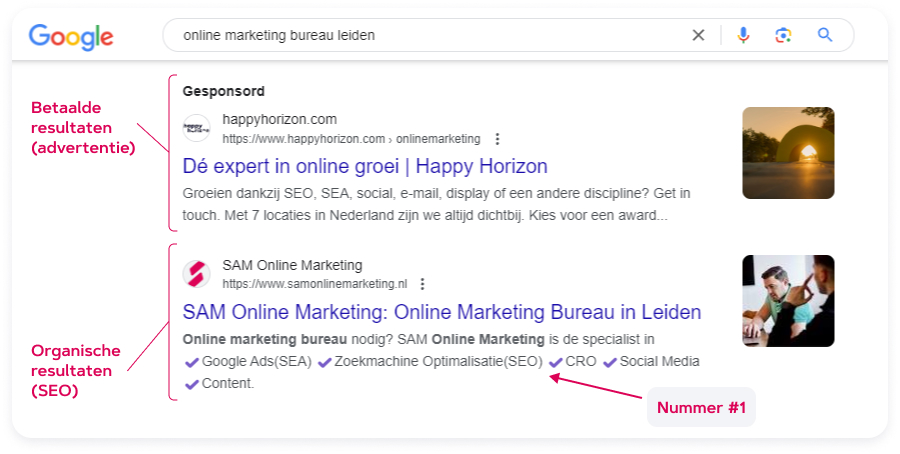Click the SAM result meeting photo thumbnail
The height and width of the screenshot is (454, 900).
[788, 300]
